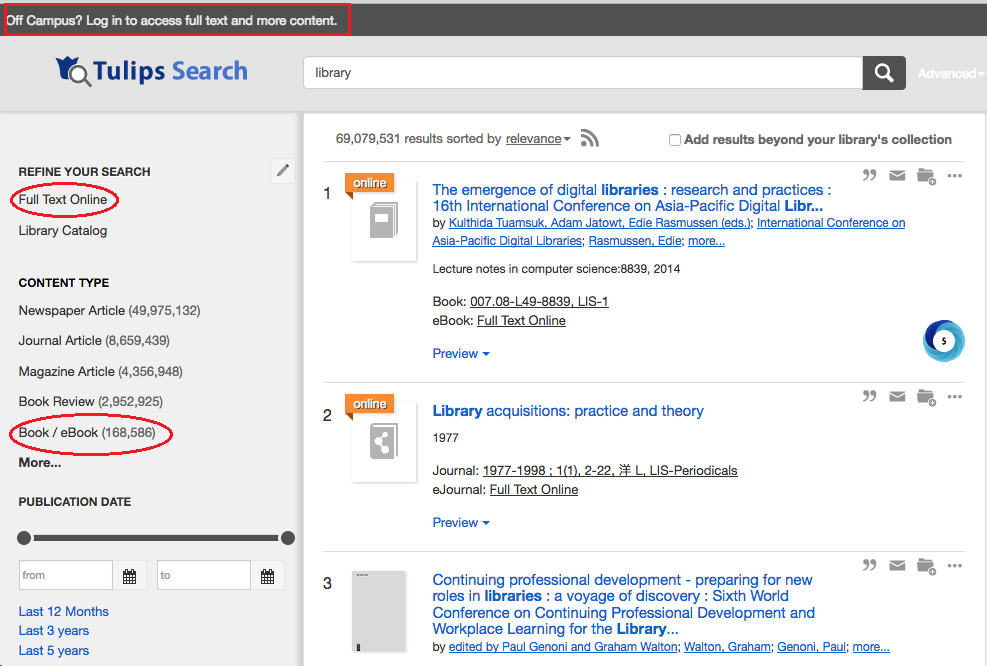Filter by Book / eBook content type
Image resolution: width=987 pixels, height=666 pixels.
coord(87,432)
